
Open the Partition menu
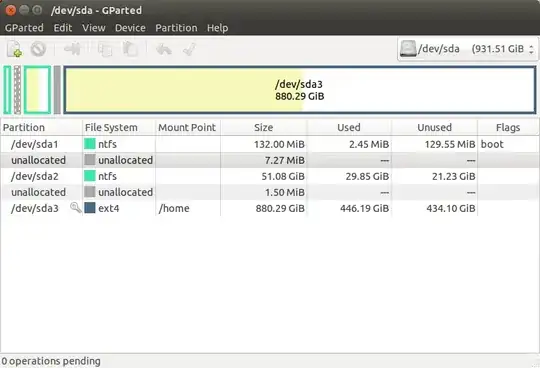point(176,28)
